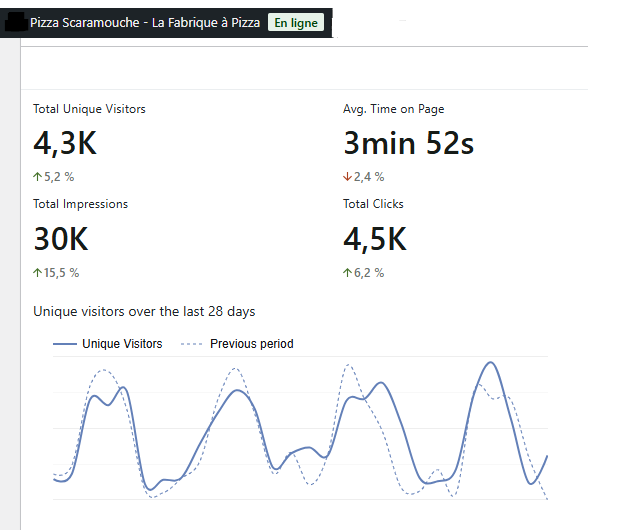This screenshot has height=530, width=642.
Task: Select the 4,5K total clicks value
Action: tap(375, 239)
